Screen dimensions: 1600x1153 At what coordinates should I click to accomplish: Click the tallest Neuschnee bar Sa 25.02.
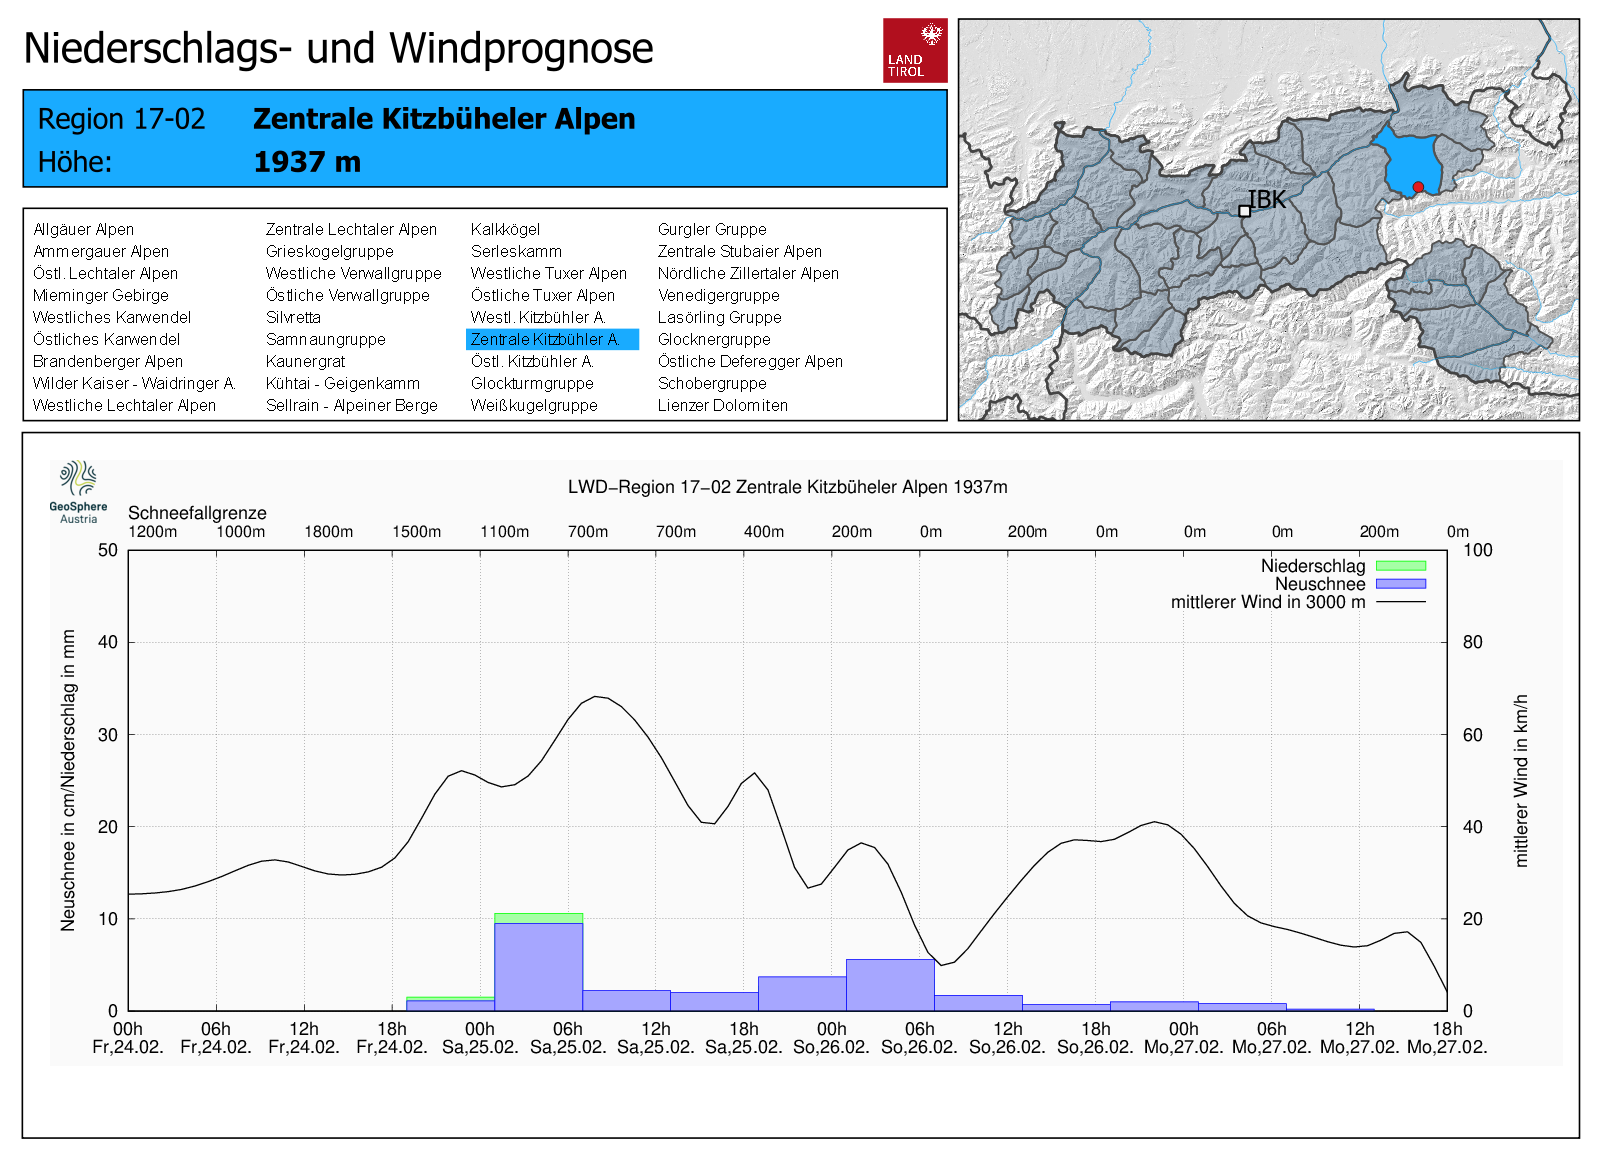pos(538,966)
